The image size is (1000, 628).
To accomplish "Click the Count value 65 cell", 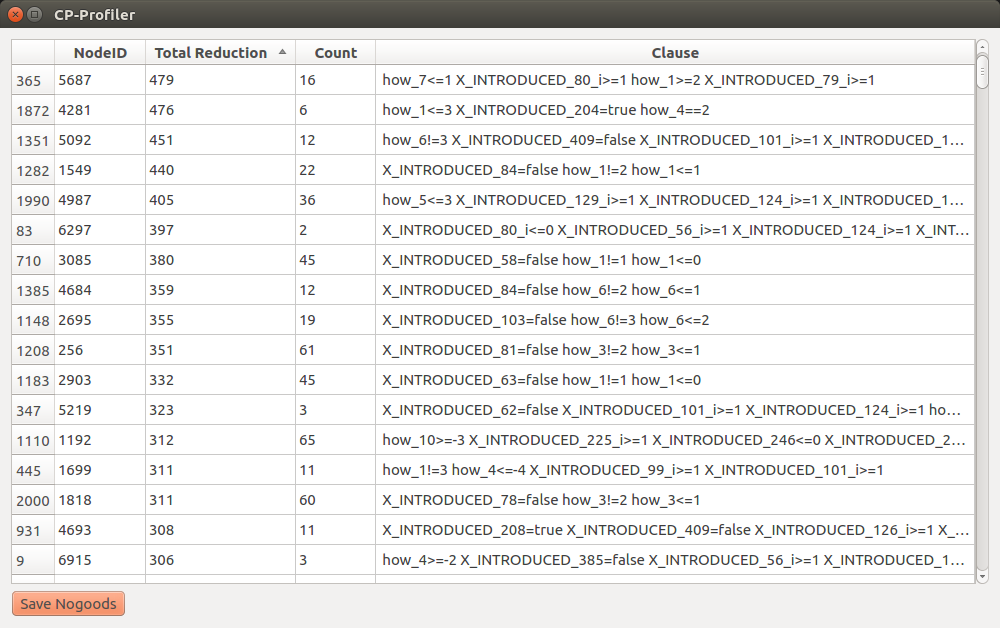I will [336, 440].
